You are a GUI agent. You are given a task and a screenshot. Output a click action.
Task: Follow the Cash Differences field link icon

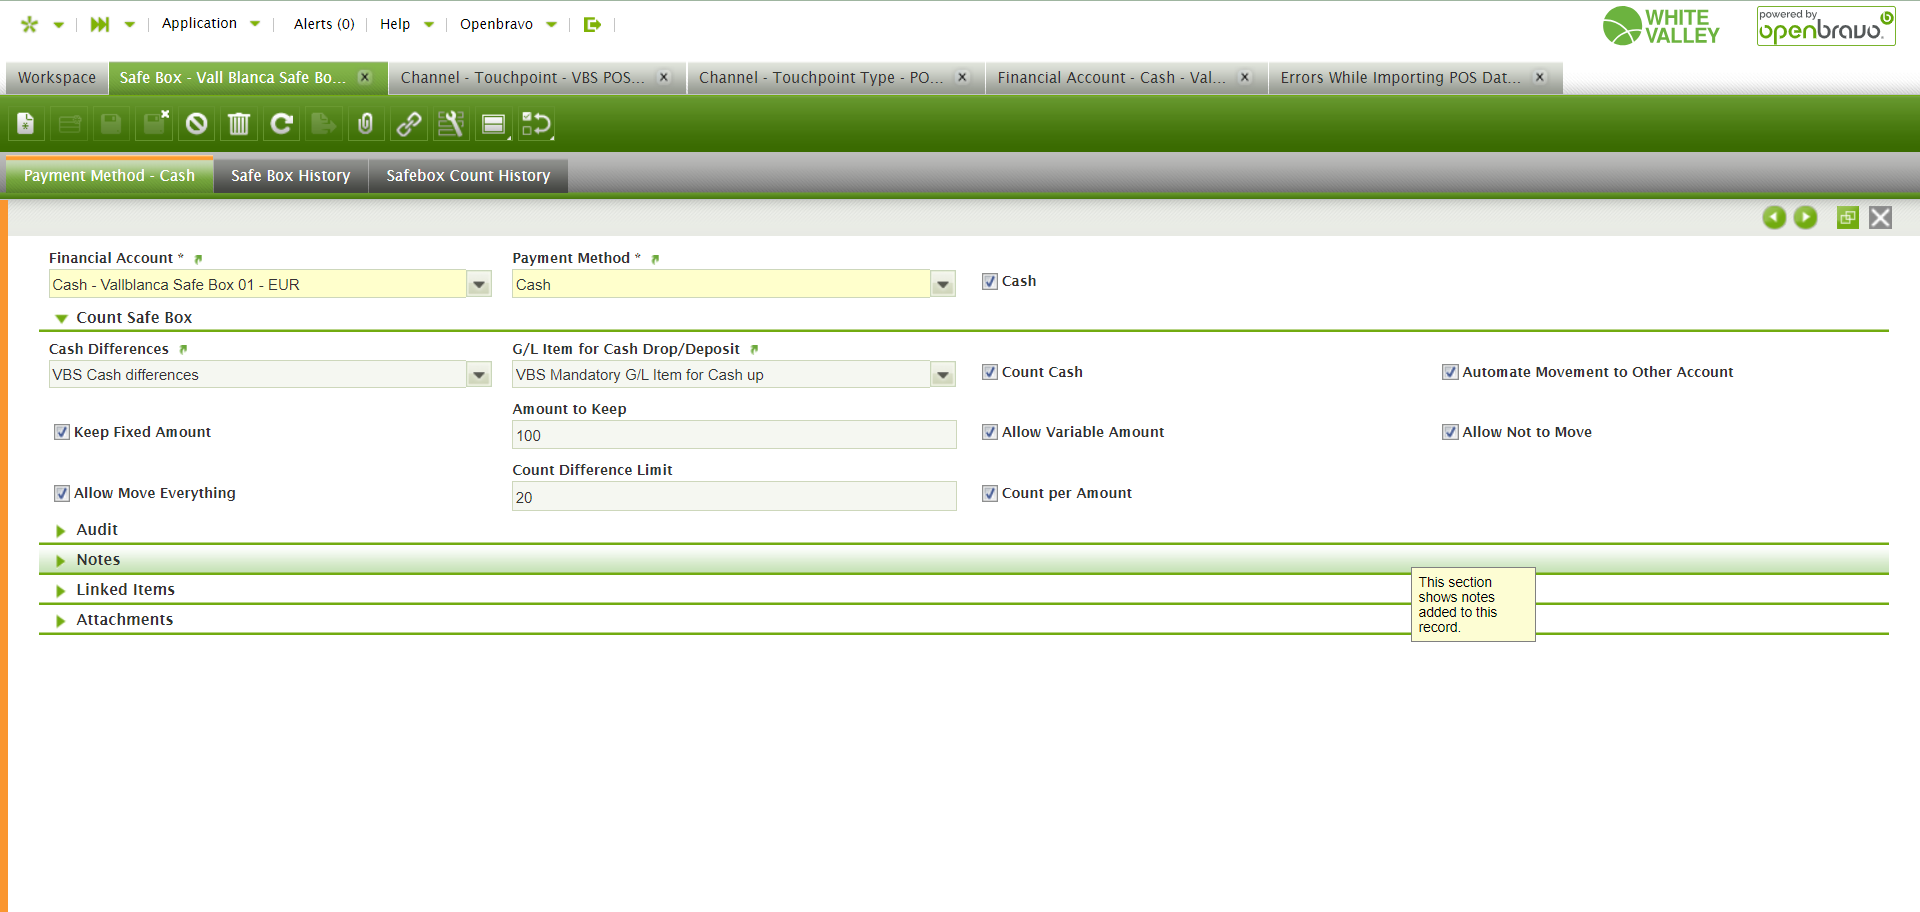point(183,349)
